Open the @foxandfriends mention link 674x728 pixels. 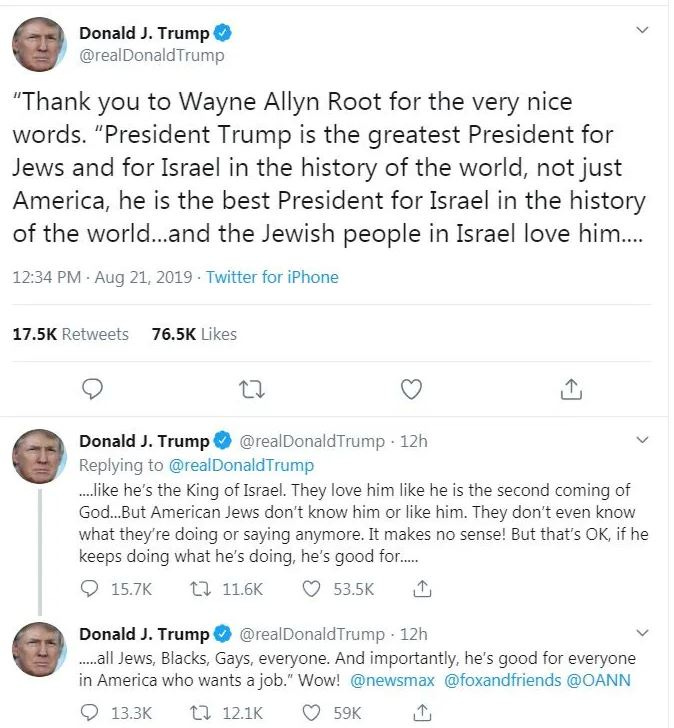coord(502,680)
